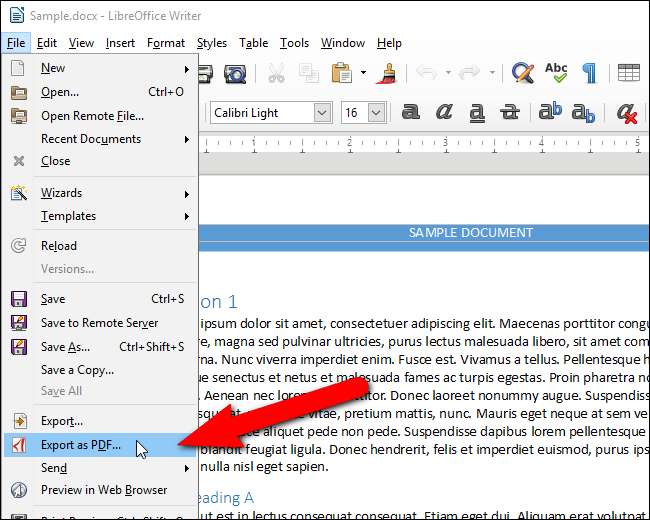Run the Spelling check (Abc) icon
The height and width of the screenshot is (520, 650).
click(x=556, y=73)
